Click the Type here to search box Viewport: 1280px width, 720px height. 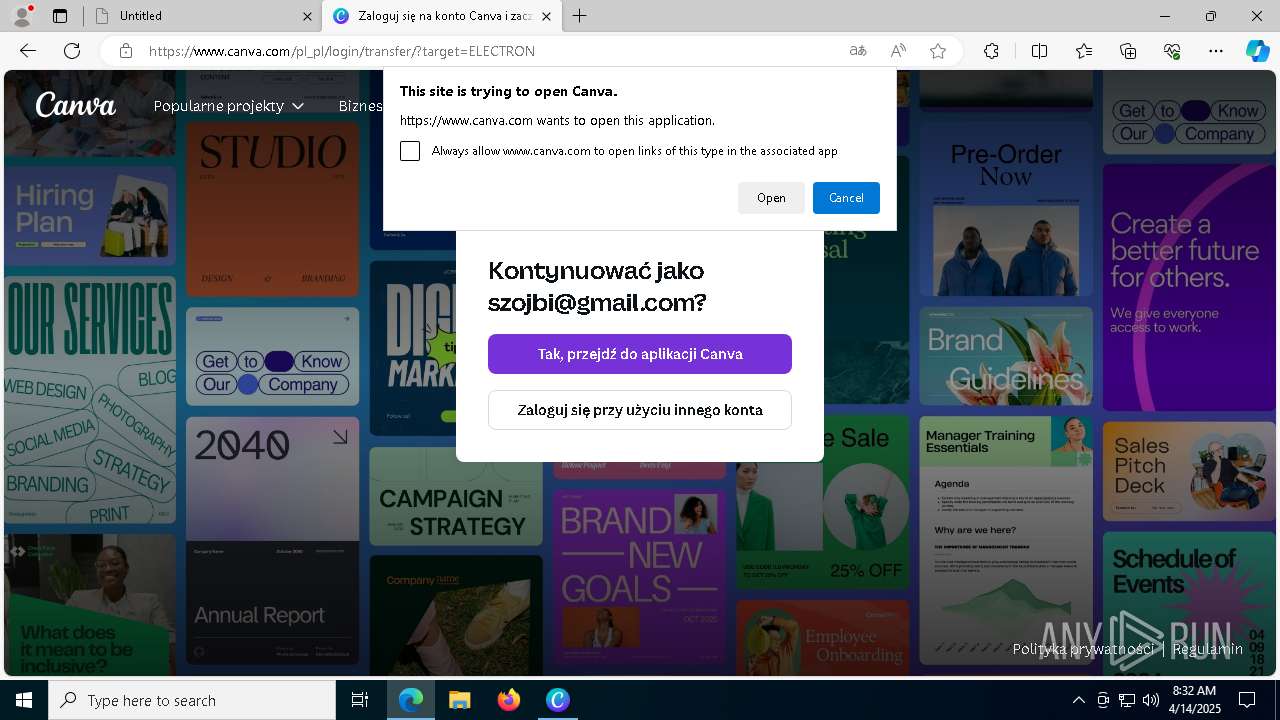pyautogui.click(x=192, y=700)
